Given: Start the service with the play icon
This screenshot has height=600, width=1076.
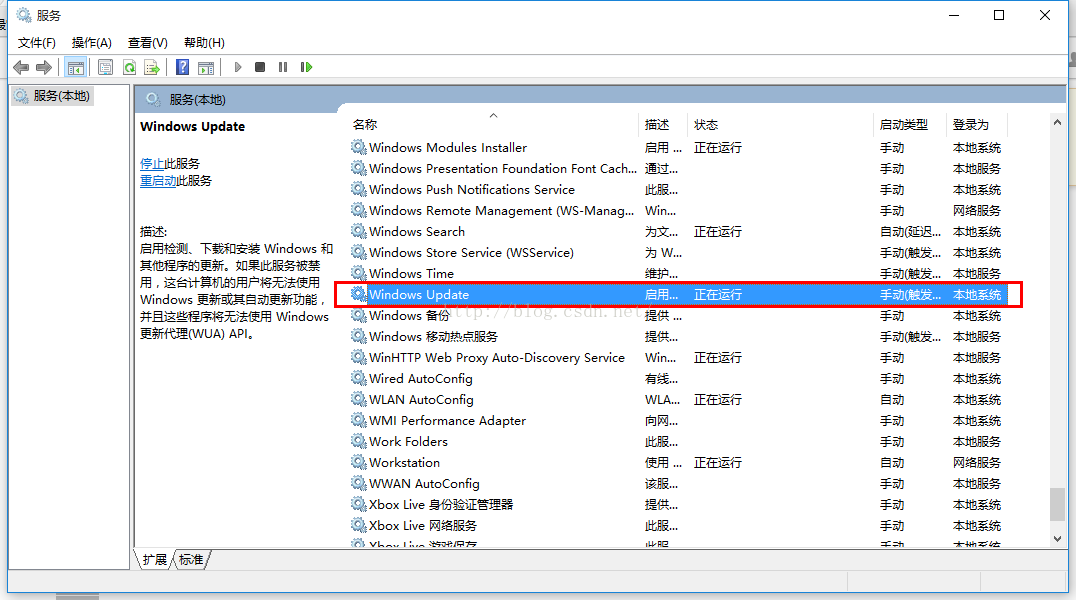Looking at the screenshot, I should pyautogui.click(x=238, y=67).
